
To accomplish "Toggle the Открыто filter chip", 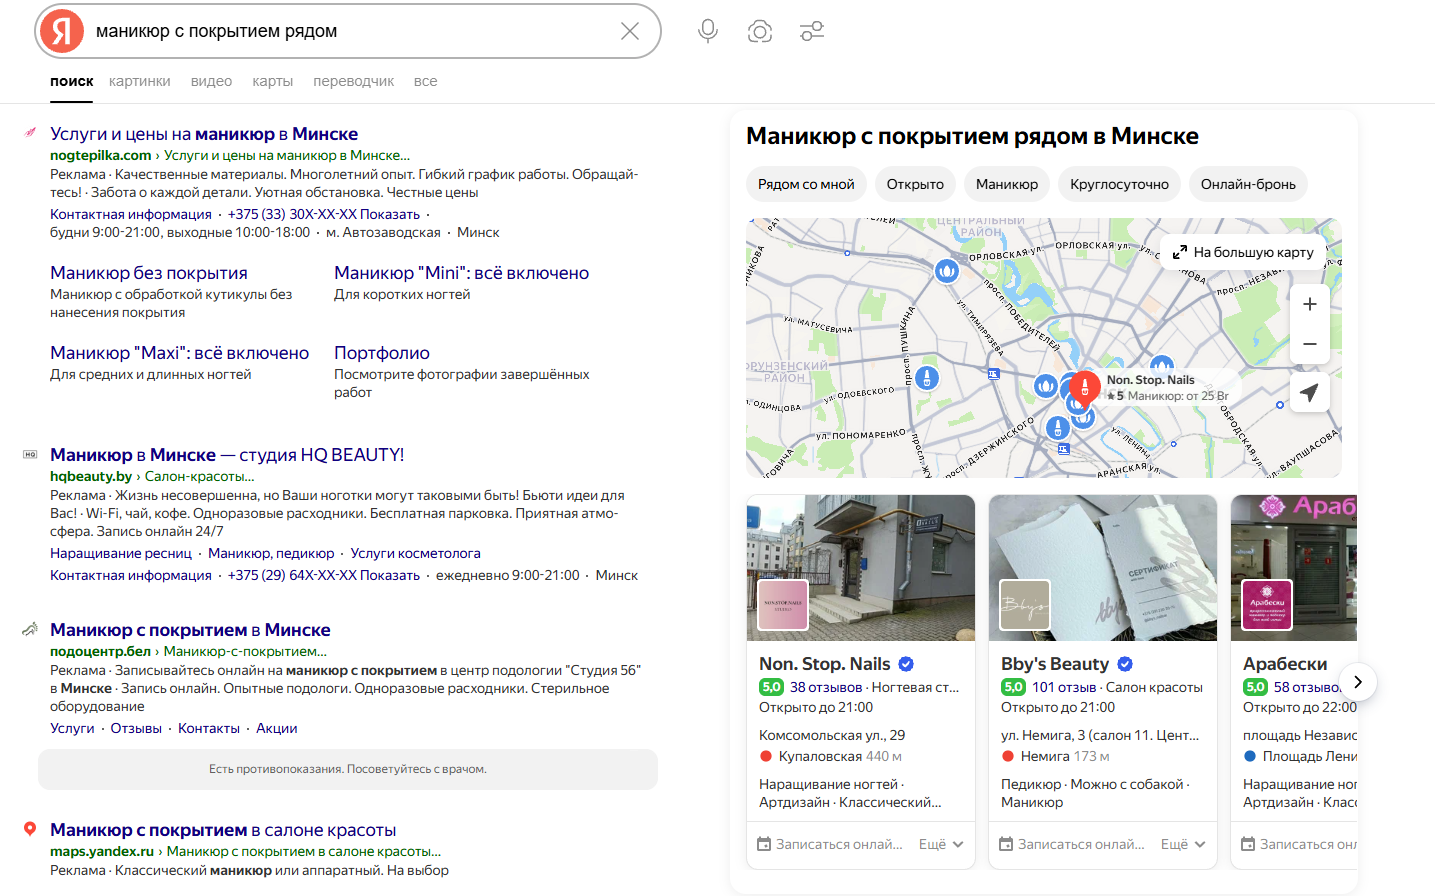I will [x=915, y=184].
